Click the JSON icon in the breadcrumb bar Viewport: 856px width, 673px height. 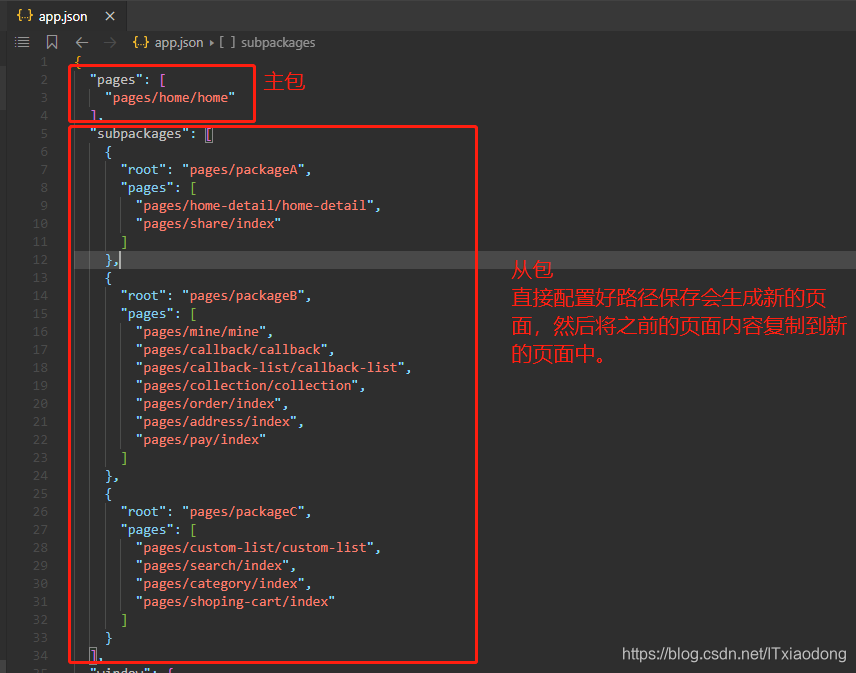pyautogui.click(x=140, y=42)
